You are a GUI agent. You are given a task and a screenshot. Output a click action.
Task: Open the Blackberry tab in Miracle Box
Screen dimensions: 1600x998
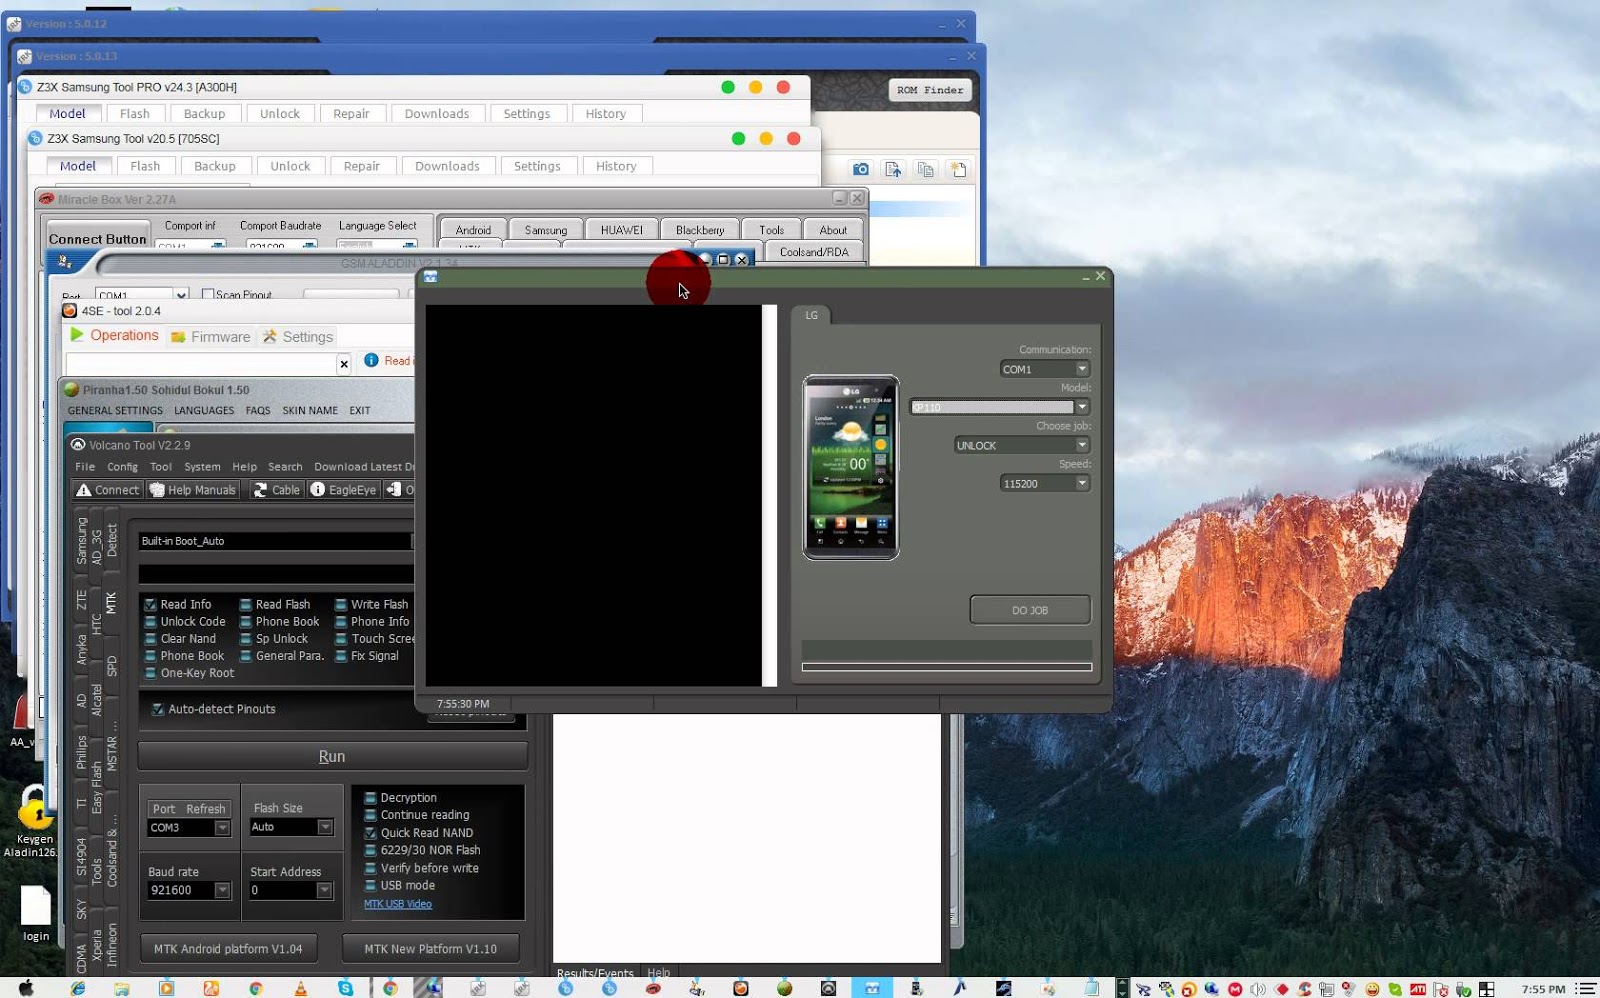[x=700, y=230]
